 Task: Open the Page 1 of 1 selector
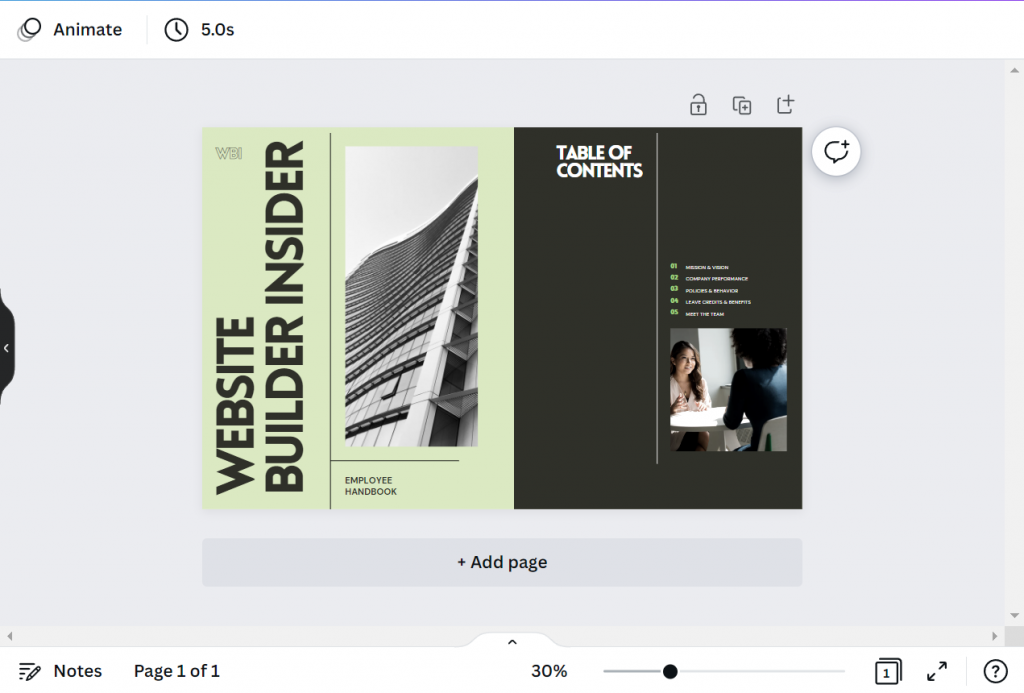tap(176, 671)
